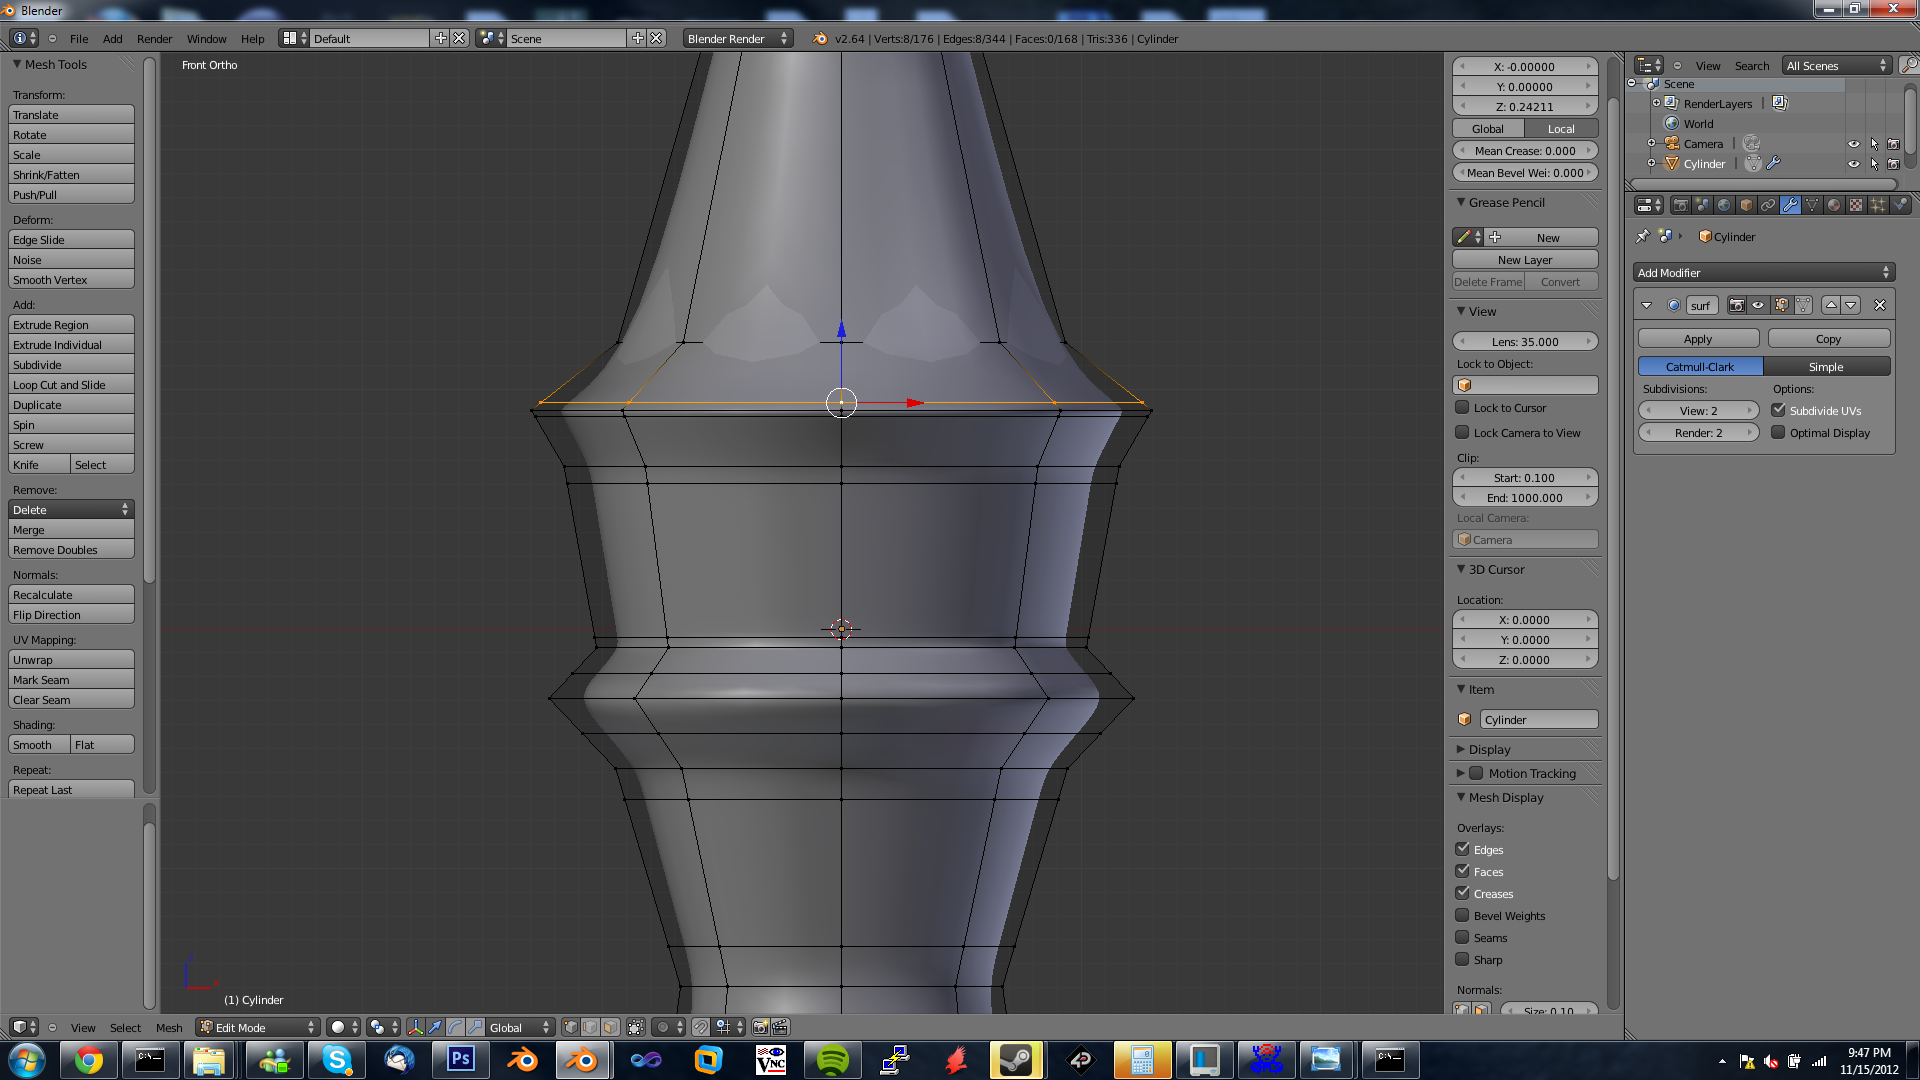Open the Window menu
Screen dimensions: 1920x1080
pyautogui.click(x=206, y=38)
